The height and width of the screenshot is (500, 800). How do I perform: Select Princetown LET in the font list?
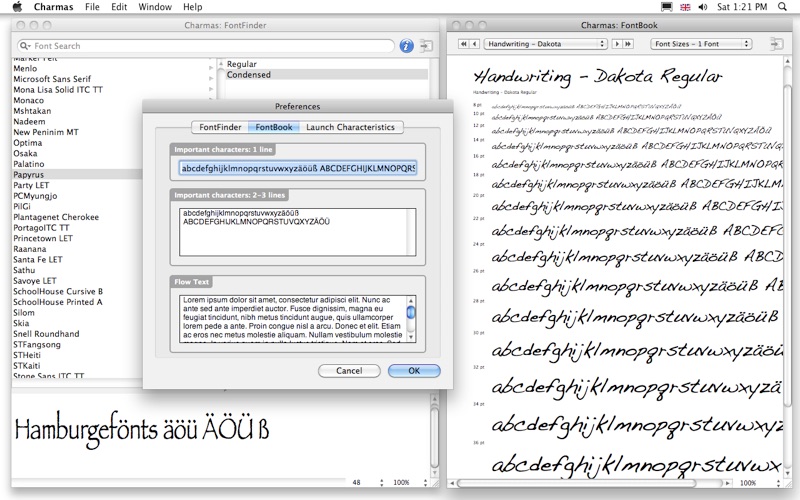tap(43, 238)
